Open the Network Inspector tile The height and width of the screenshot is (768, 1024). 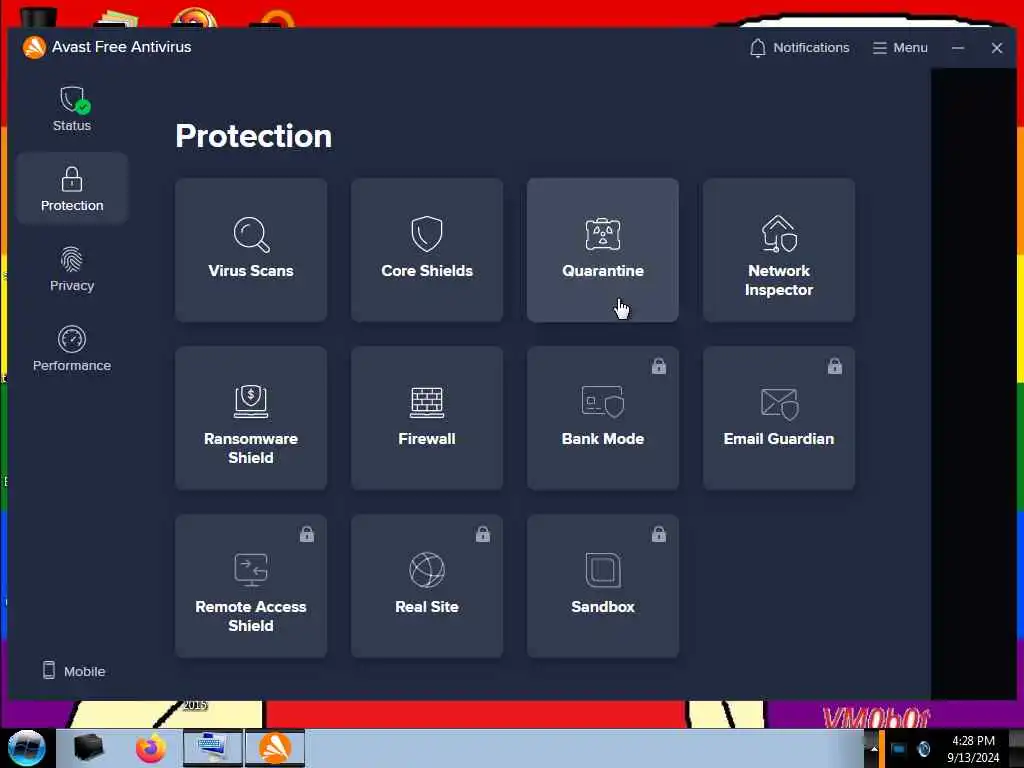(779, 250)
